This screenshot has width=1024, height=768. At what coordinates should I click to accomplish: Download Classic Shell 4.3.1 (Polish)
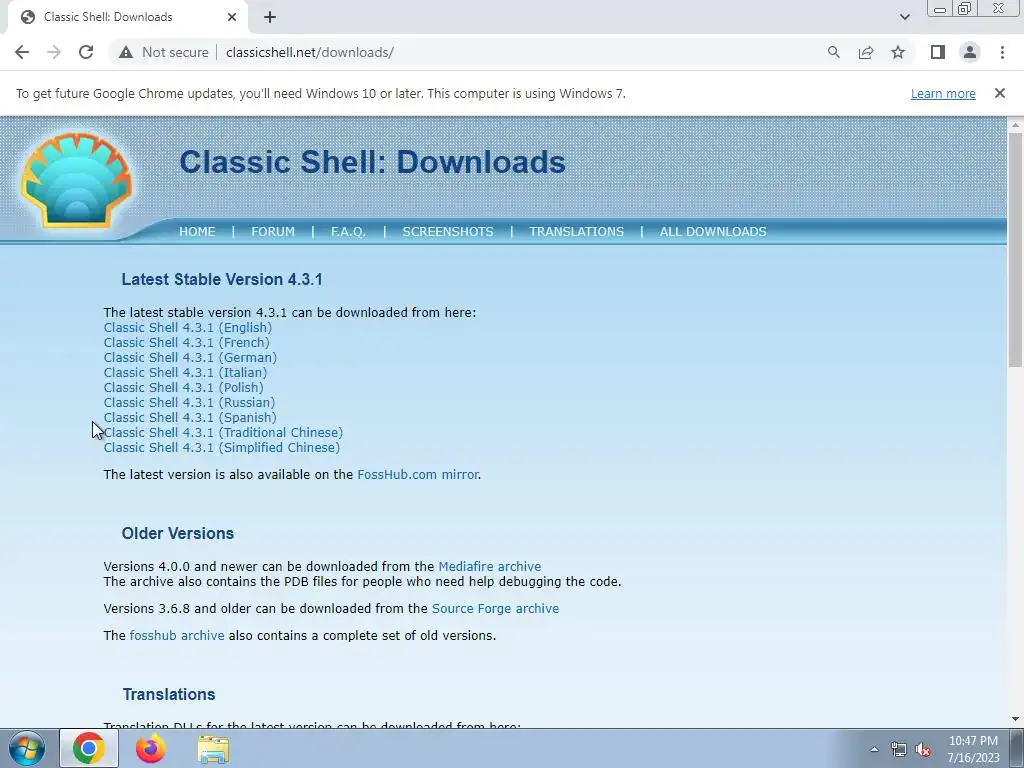coord(184,388)
